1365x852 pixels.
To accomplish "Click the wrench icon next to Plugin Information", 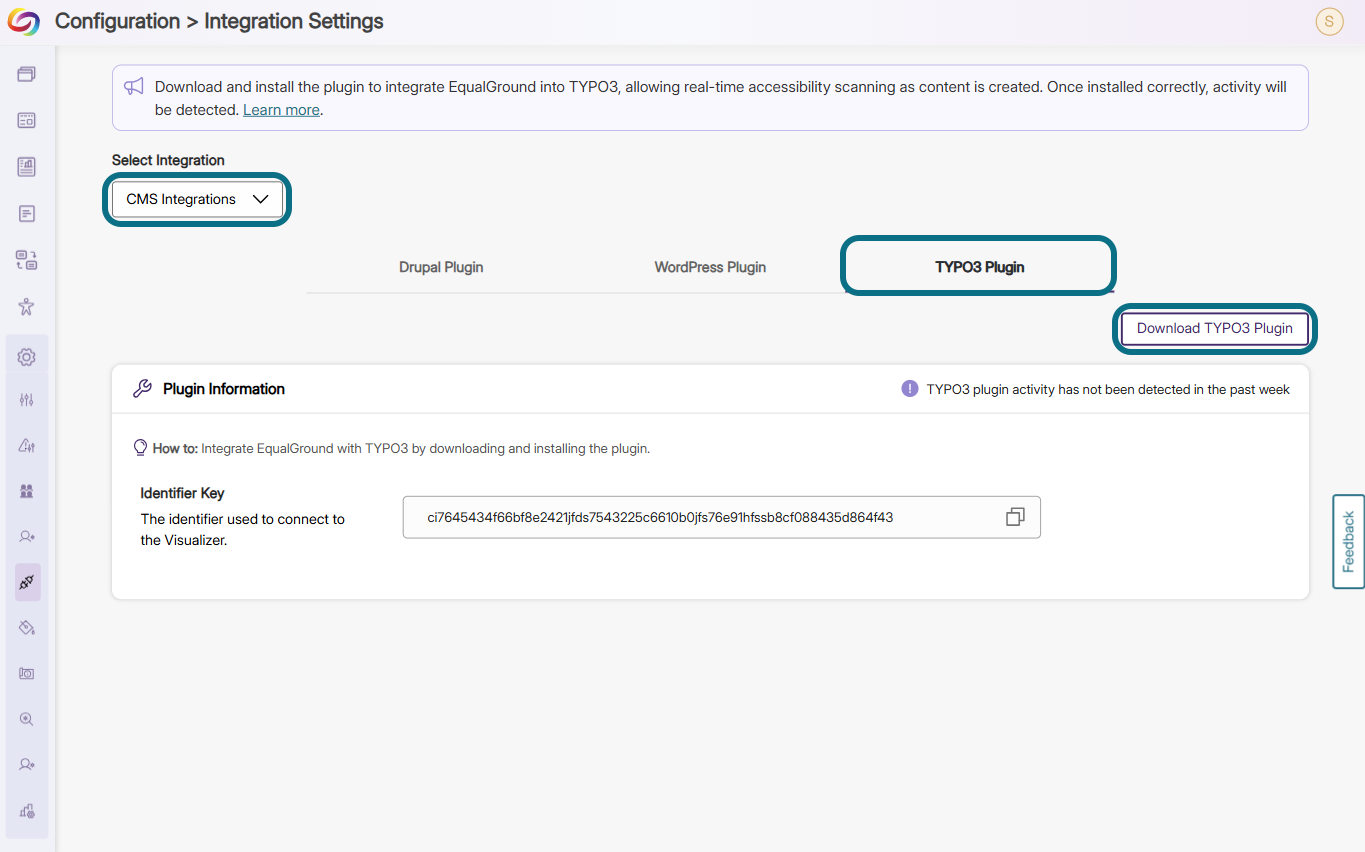I will (x=142, y=389).
